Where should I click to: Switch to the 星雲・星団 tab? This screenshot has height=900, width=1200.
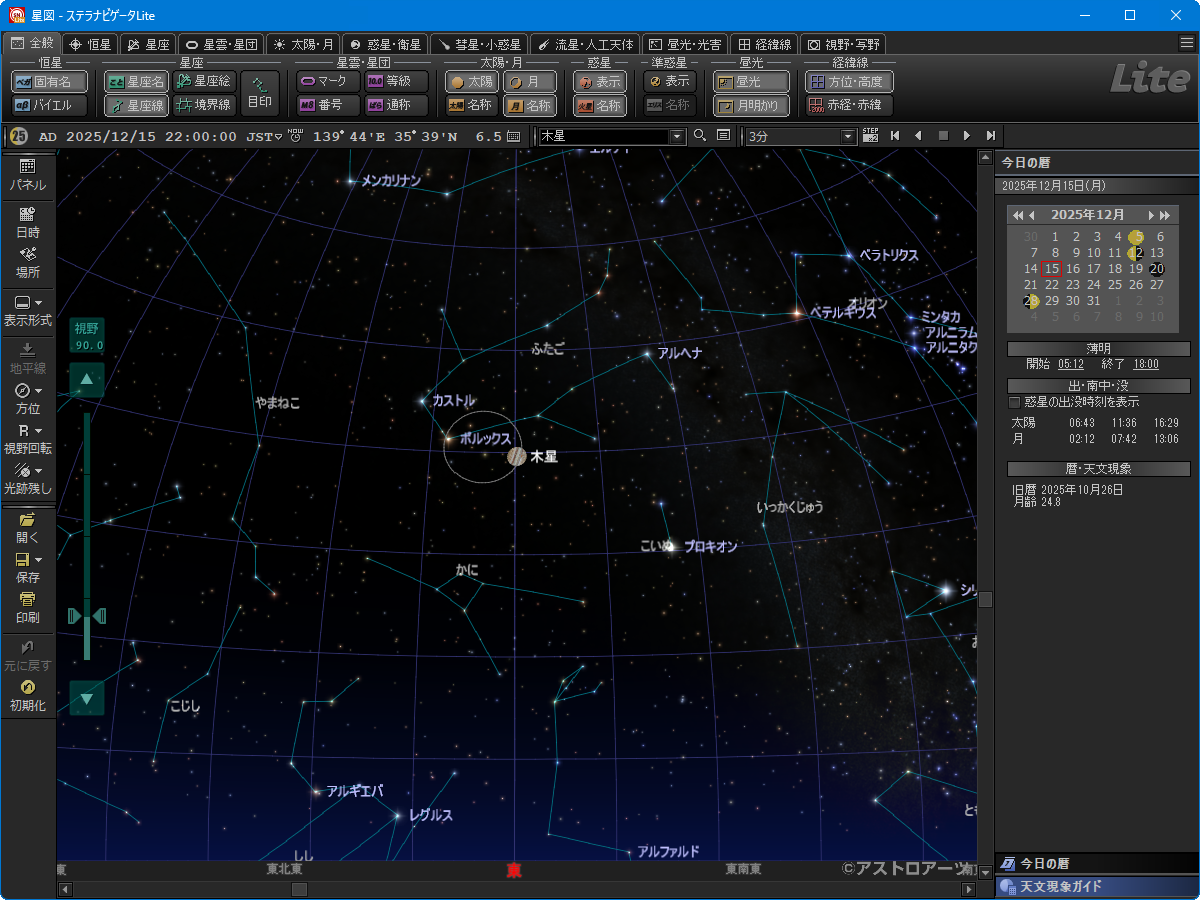tap(222, 44)
